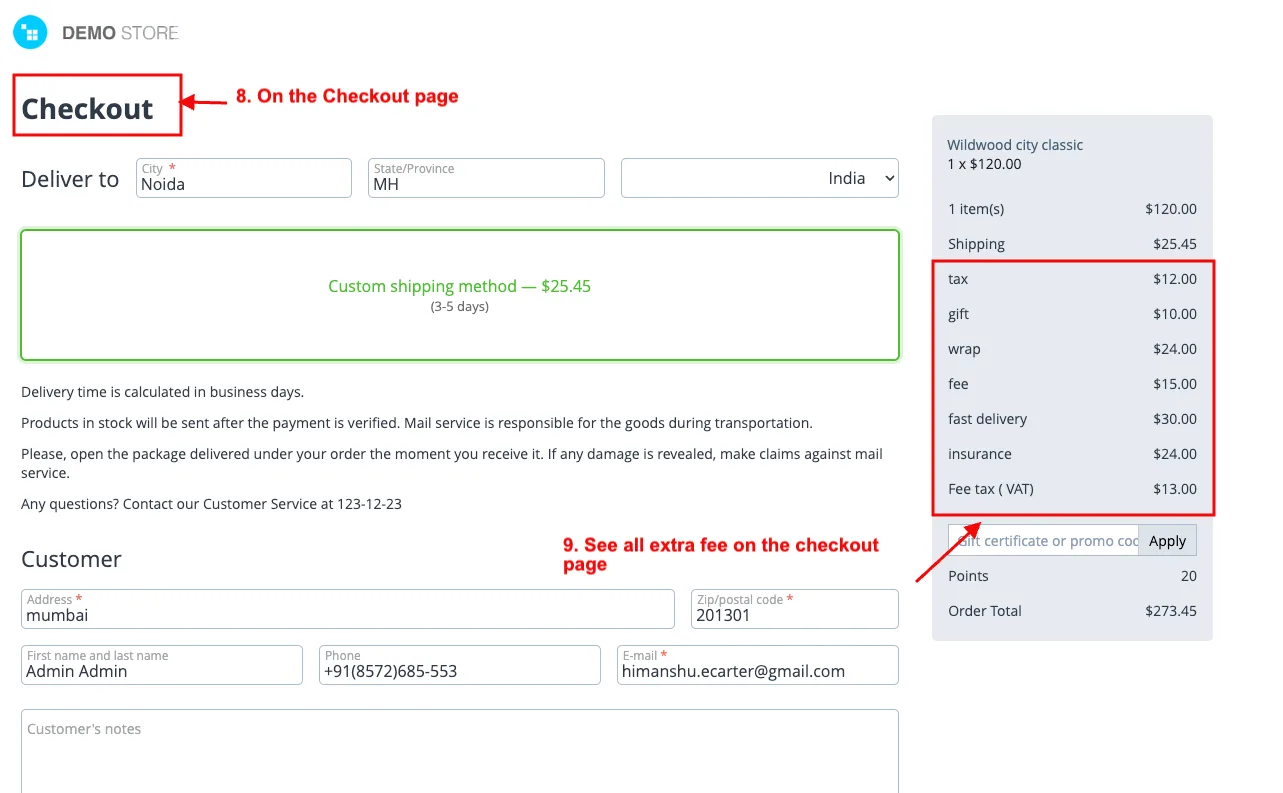Image resolution: width=1283 pixels, height=793 pixels.
Task: Click the fast delivery fee row
Action: point(1072,419)
